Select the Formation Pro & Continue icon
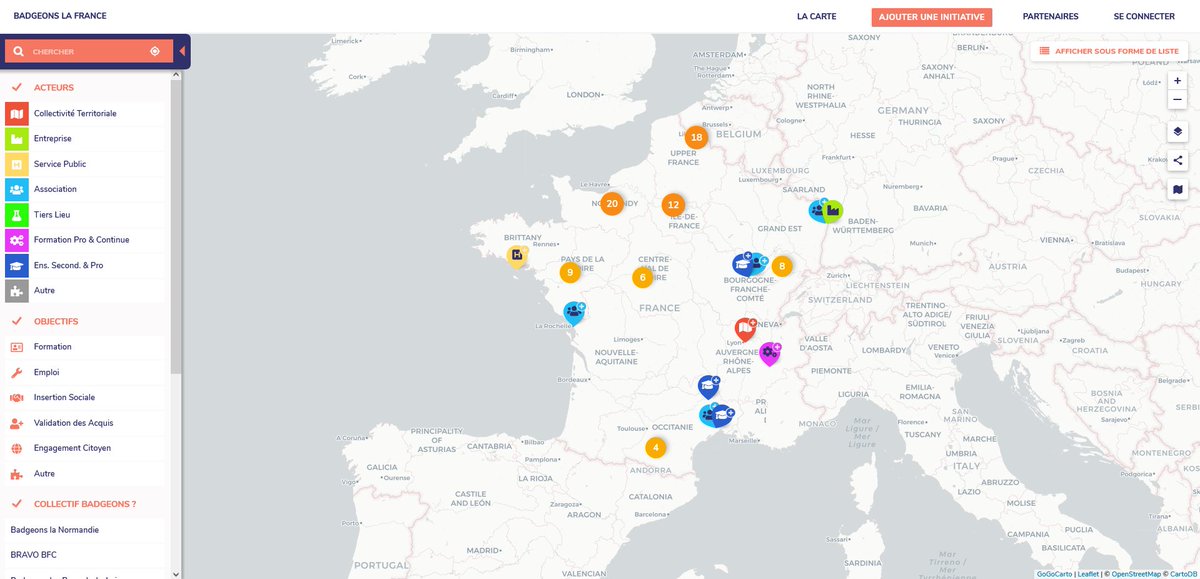1200x579 pixels. (16, 240)
